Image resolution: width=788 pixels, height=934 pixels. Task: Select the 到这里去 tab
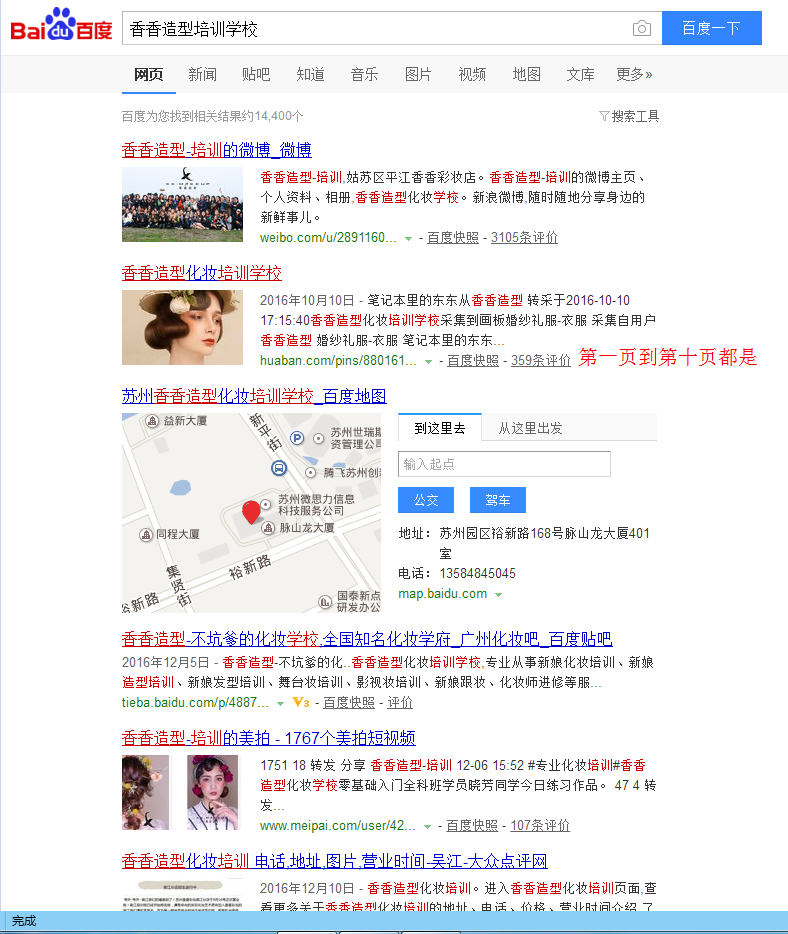440,428
